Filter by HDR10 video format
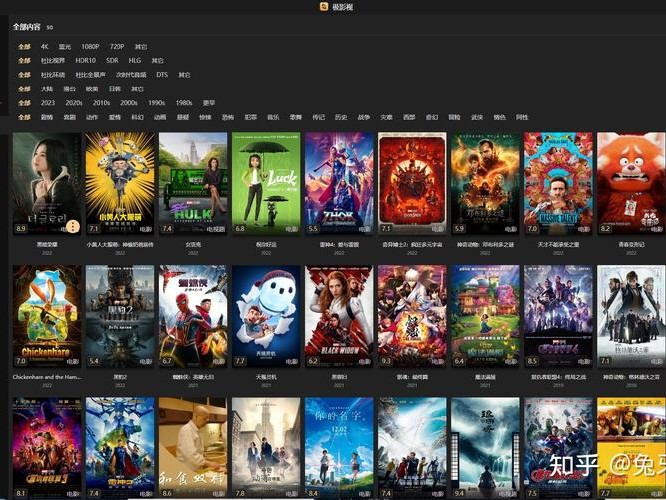The height and width of the screenshot is (500, 666). pos(85,61)
